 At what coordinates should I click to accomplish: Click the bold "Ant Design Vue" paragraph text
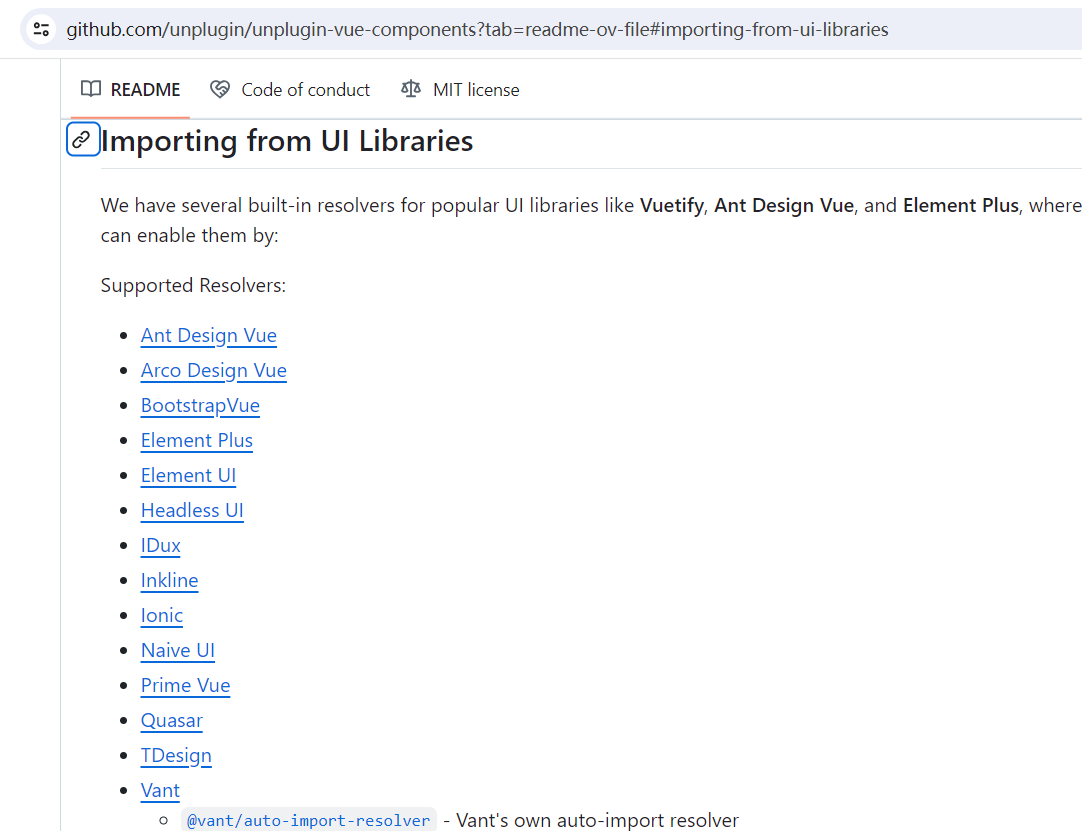[x=784, y=206]
